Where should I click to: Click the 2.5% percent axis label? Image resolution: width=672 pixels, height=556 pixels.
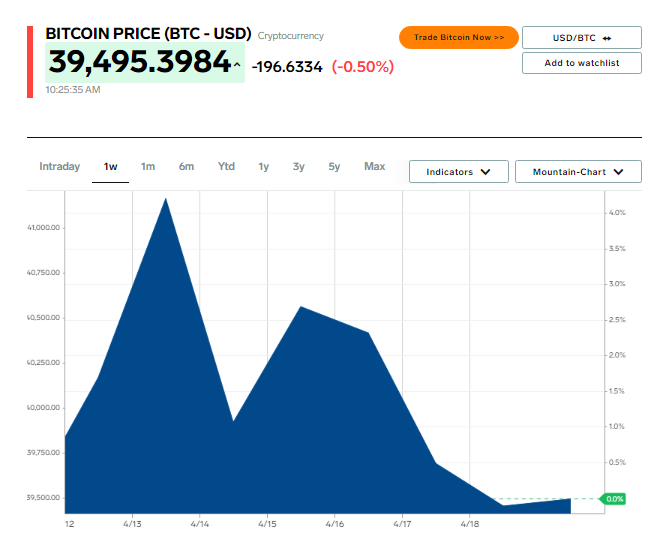[617, 320]
